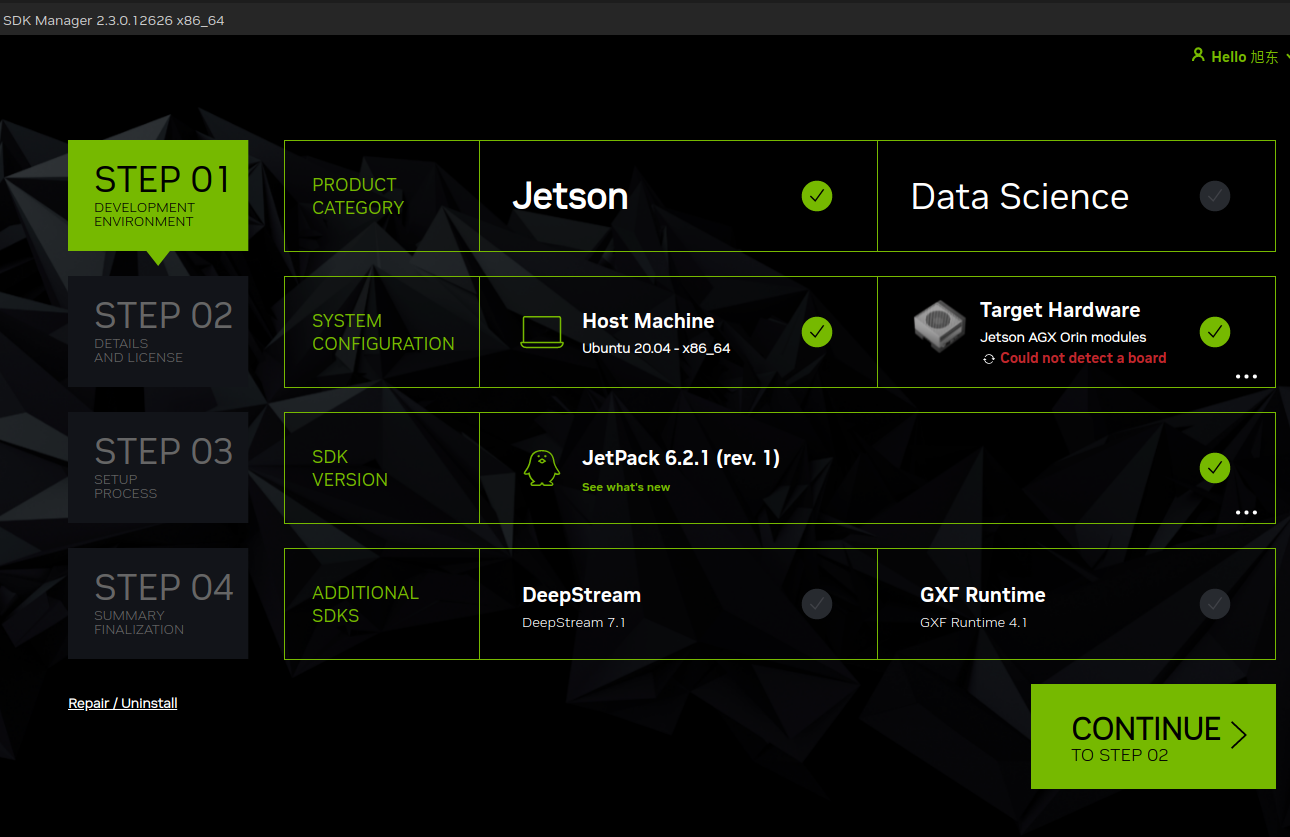Click the Host Machine heading
Screen dimensions: 1290x837
648,321
